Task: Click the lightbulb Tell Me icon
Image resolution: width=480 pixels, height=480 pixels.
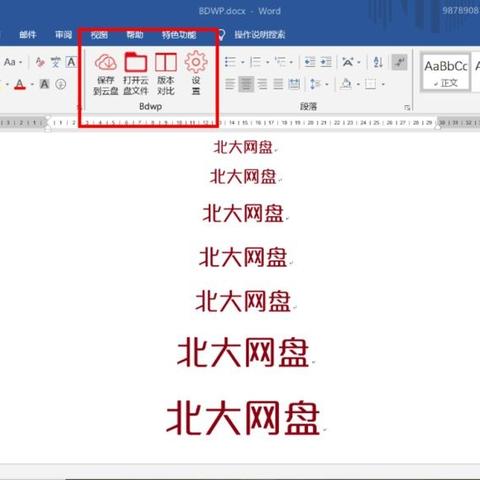Action: (221, 35)
